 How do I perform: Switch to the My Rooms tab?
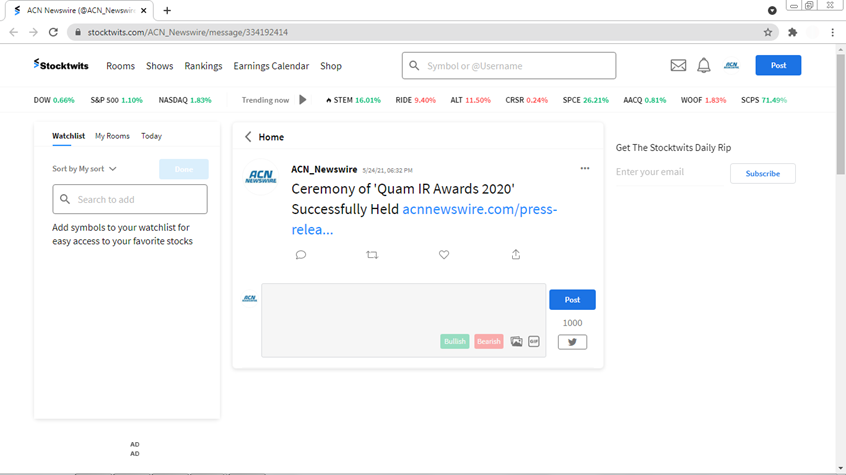[112, 136]
